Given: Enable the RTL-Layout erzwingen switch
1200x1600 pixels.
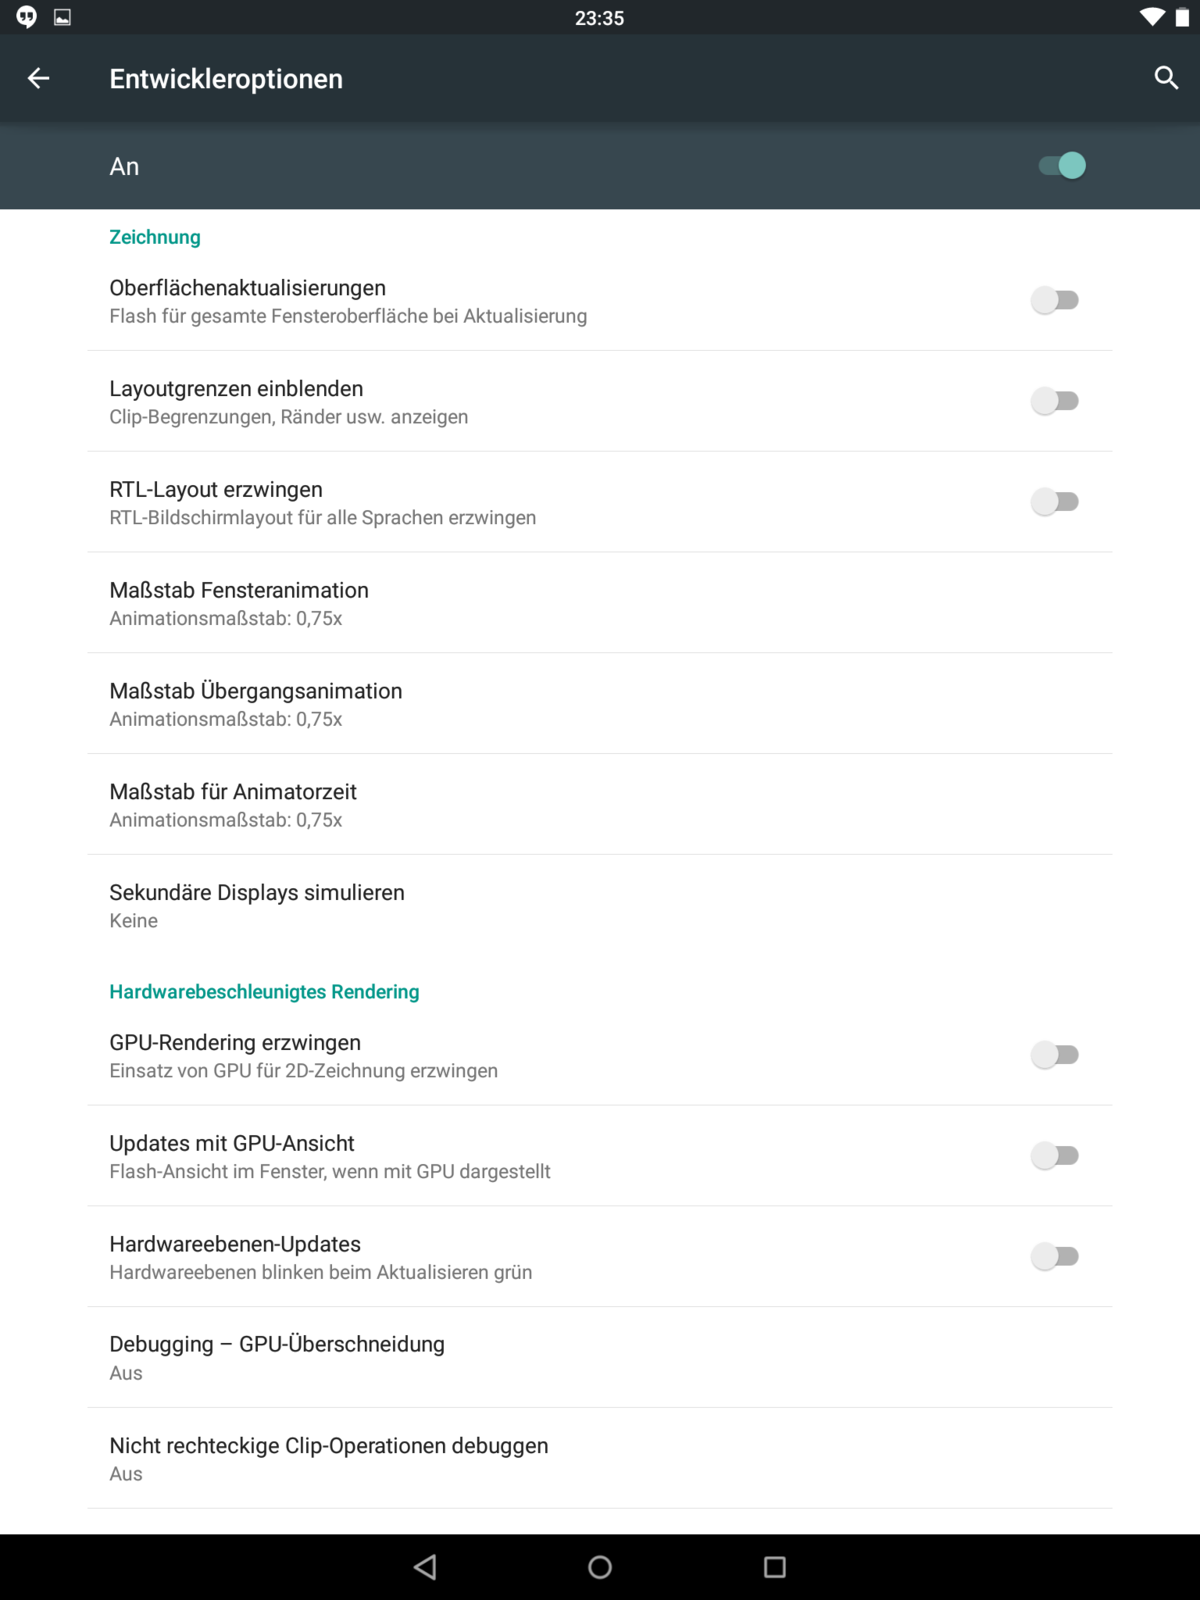Looking at the screenshot, I should [x=1055, y=502].
